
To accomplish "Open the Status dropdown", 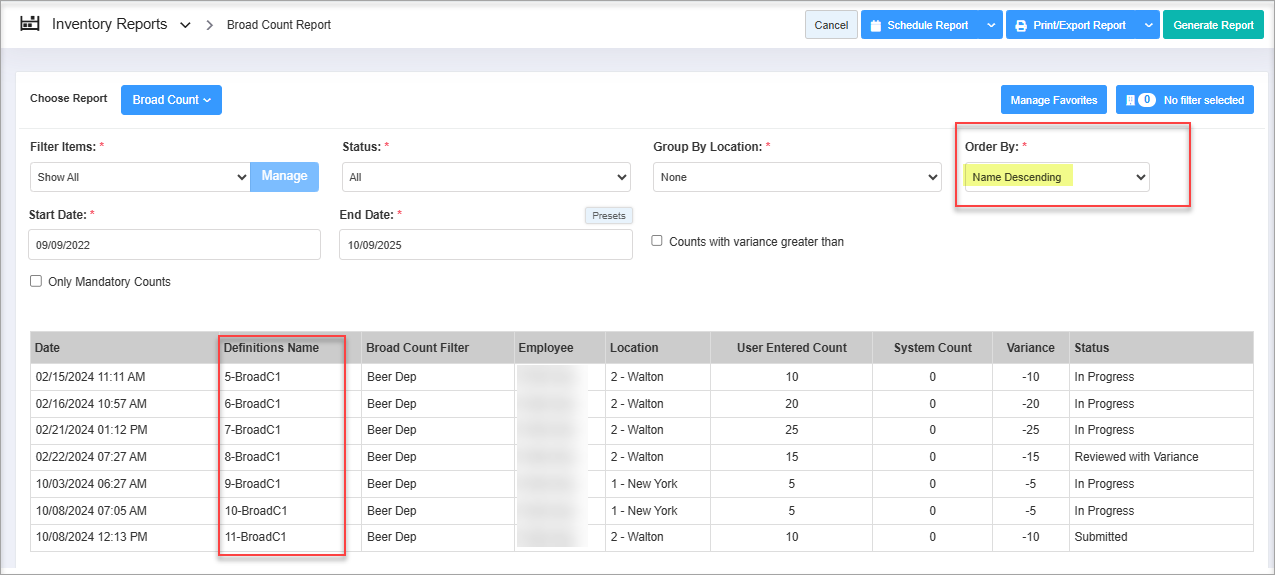I will pyautogui.click(x=486, y=178).
